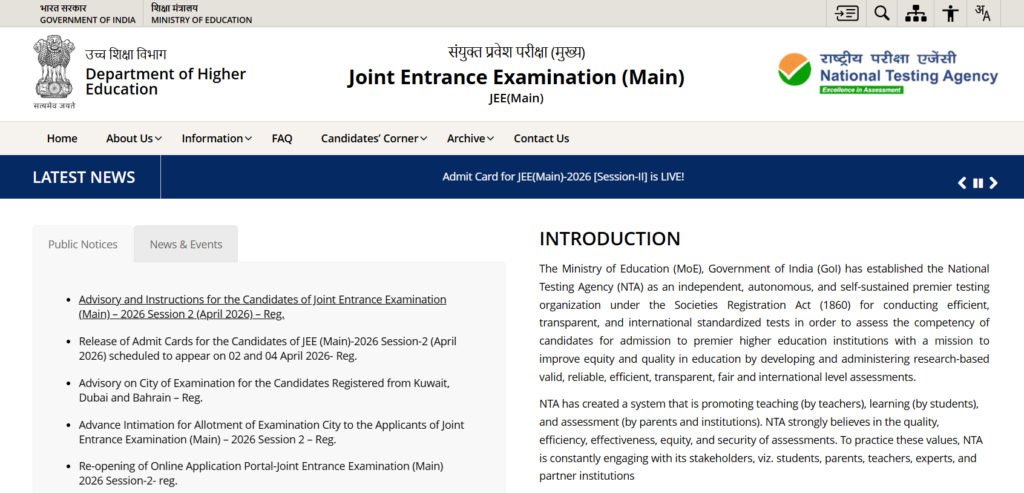Open Advisory and Instructions for Candidates notice
The width and height of the screenshot is (1024, 493).
pyautogui.click(x=263, y=306)
